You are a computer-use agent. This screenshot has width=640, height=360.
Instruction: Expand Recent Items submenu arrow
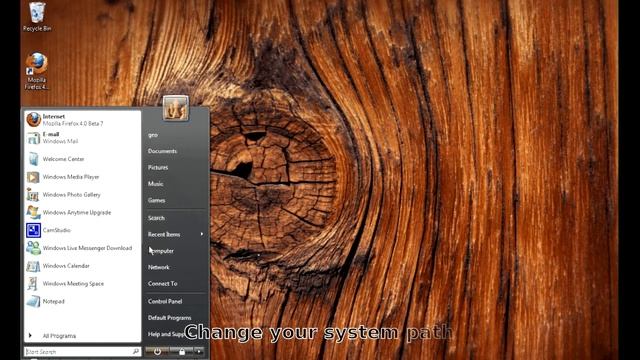pyautogui.click(x=202, y=234)
